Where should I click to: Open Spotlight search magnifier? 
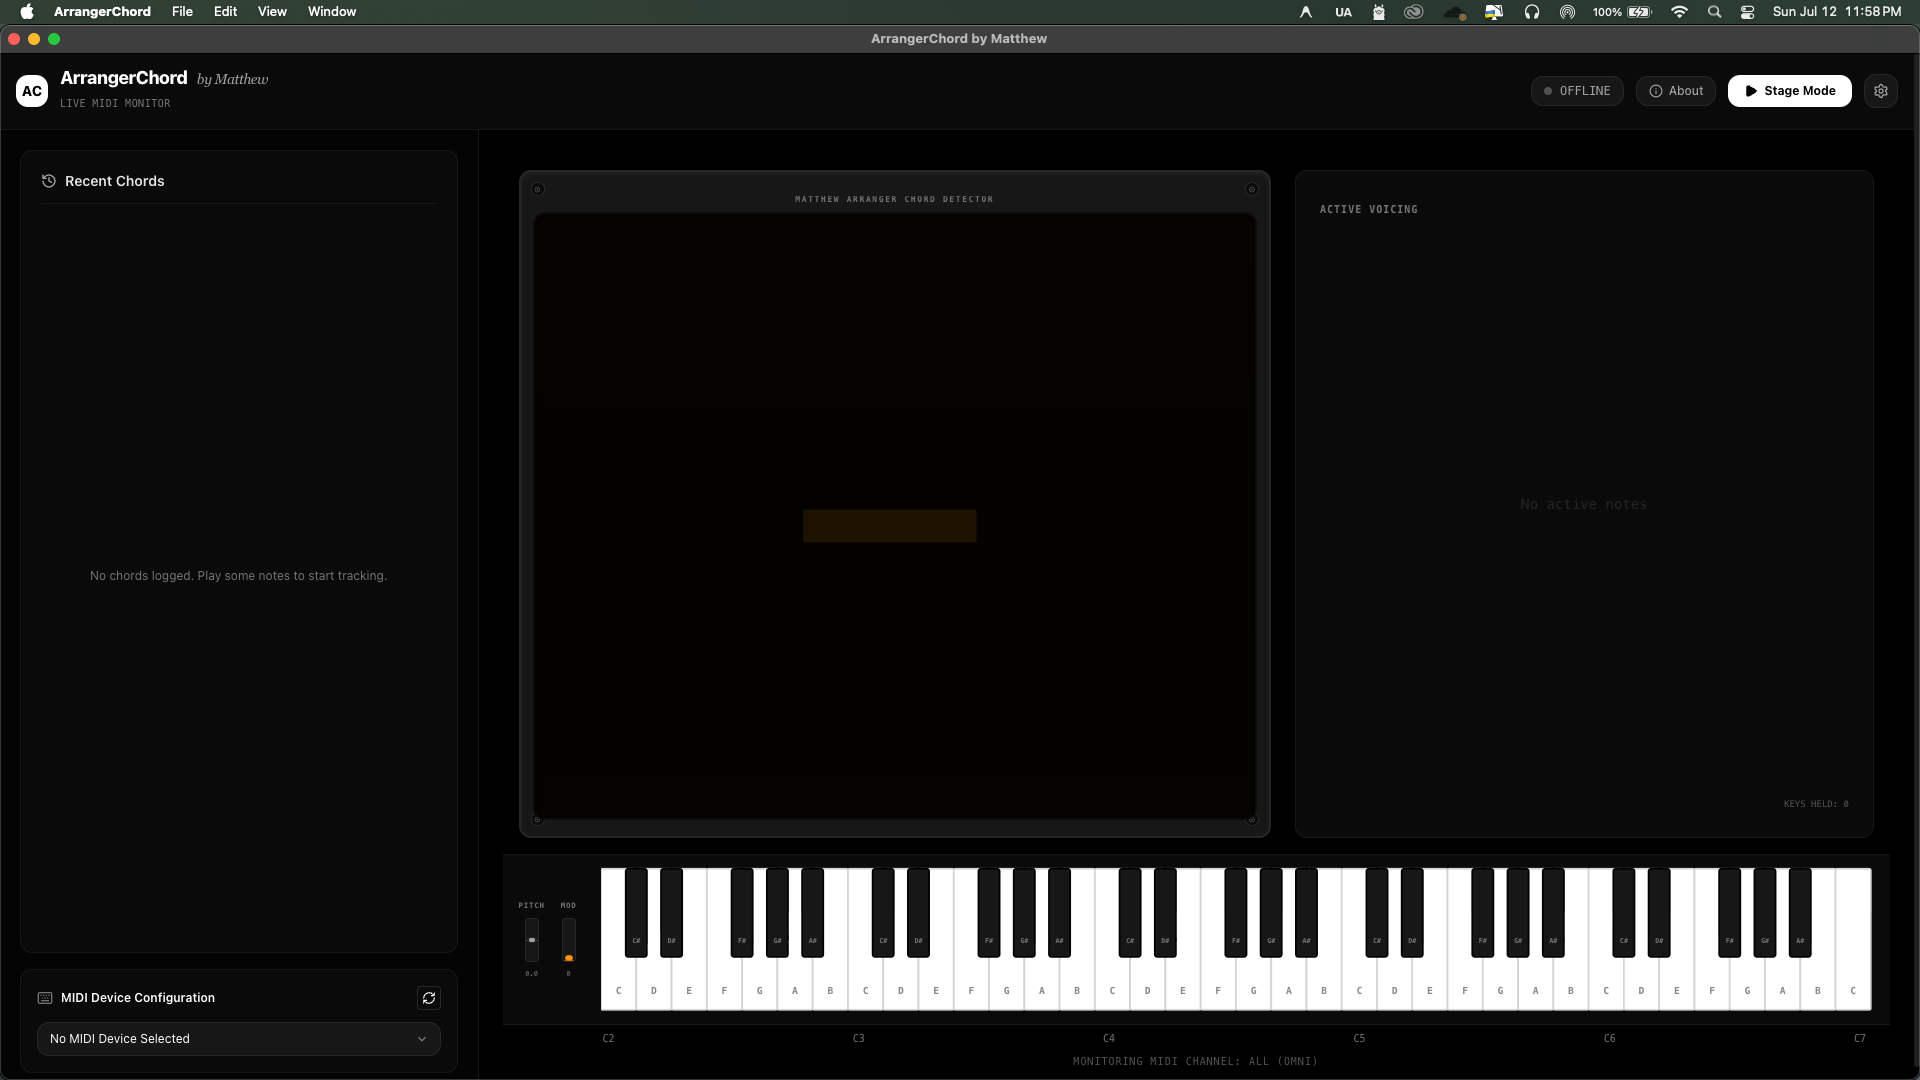(1715, 12)
